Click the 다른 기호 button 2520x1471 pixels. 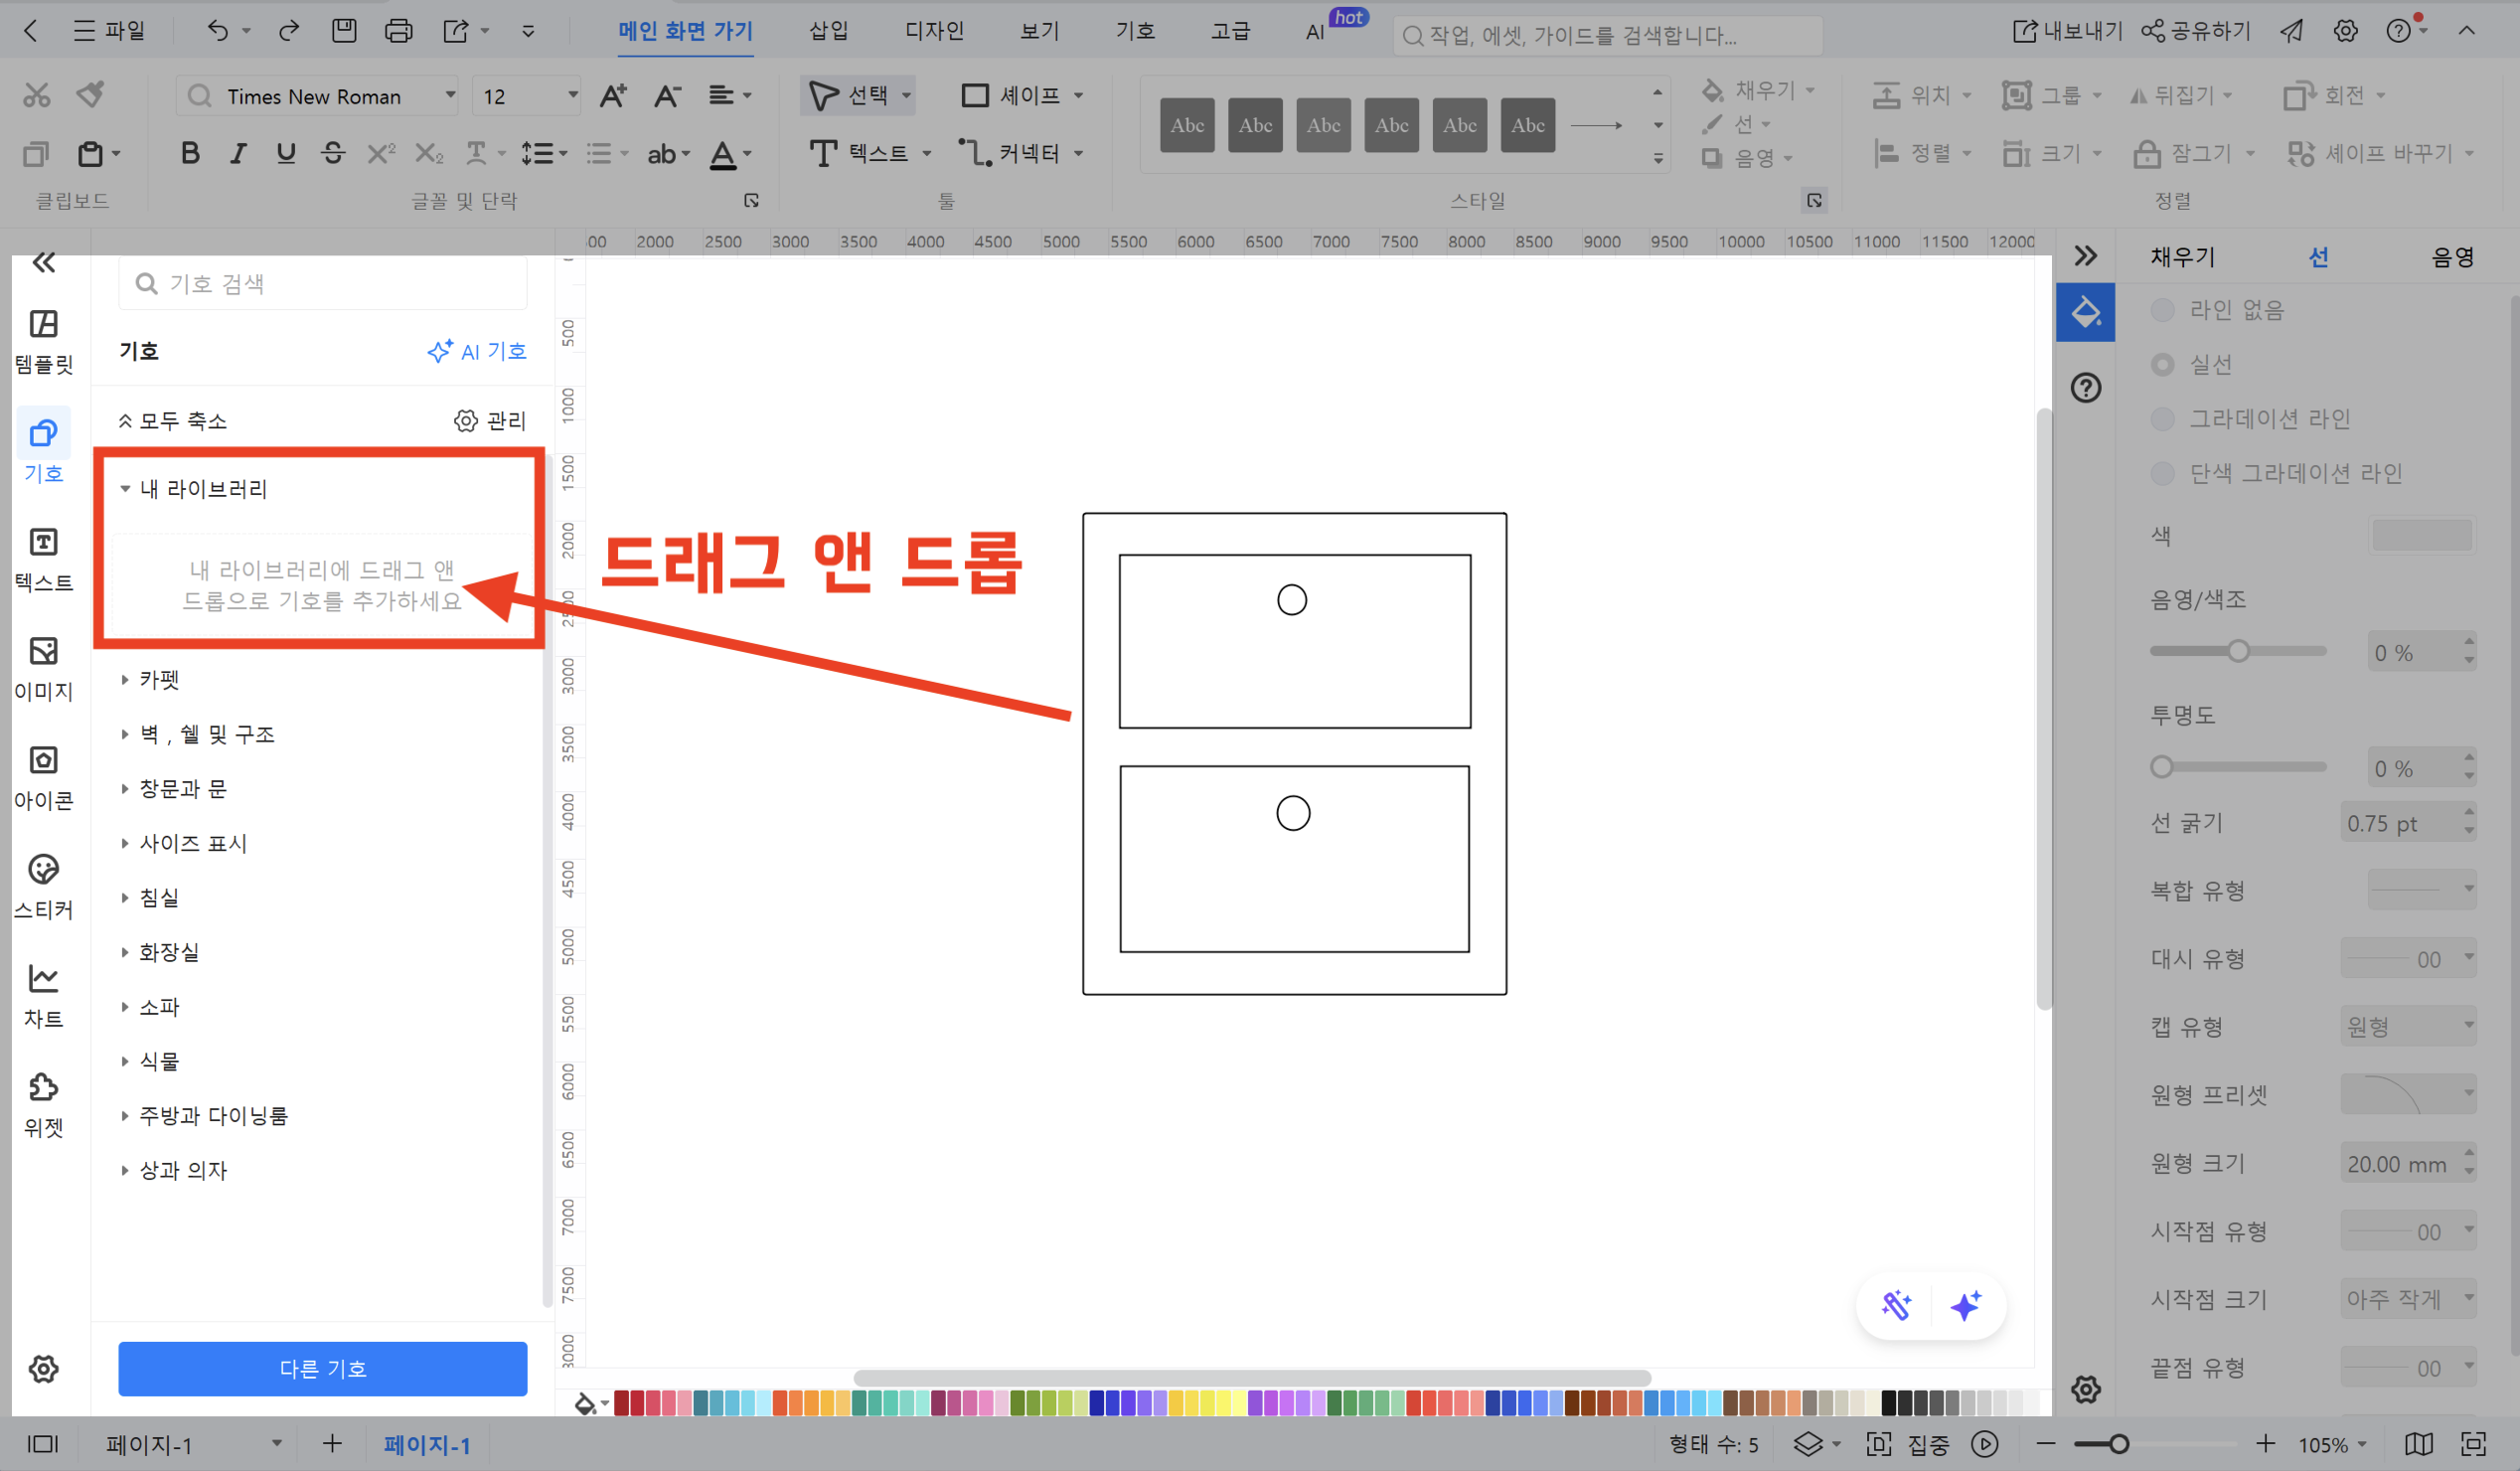[322, 1368]
